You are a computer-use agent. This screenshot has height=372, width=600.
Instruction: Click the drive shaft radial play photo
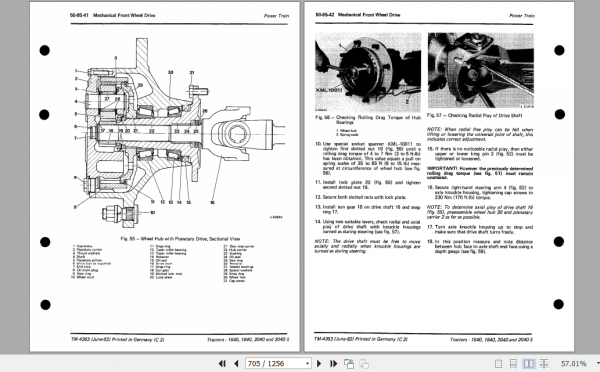481,70
